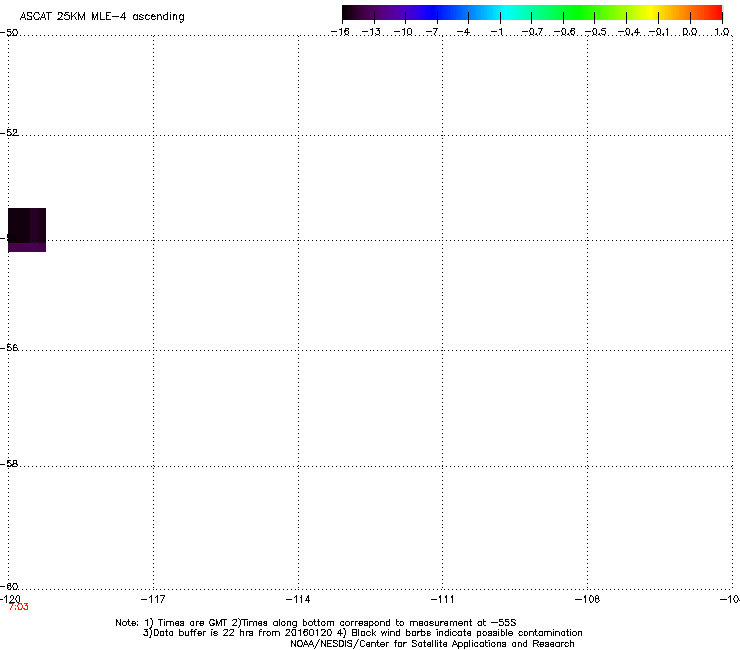Click the '-1' color scale label
The height and width of the screenshot is (650, 740).
coord(497,32)
